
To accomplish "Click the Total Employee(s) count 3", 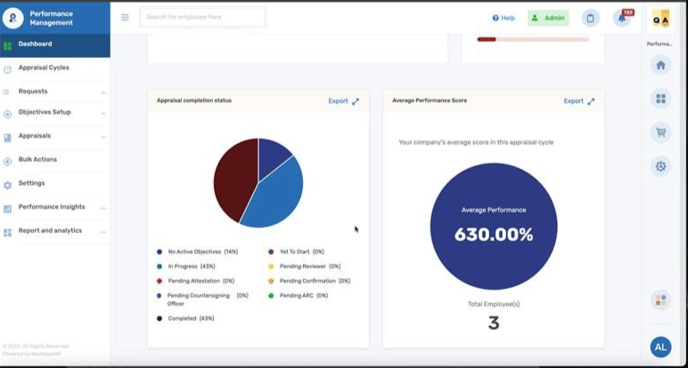I will click(x=494, y=323).
